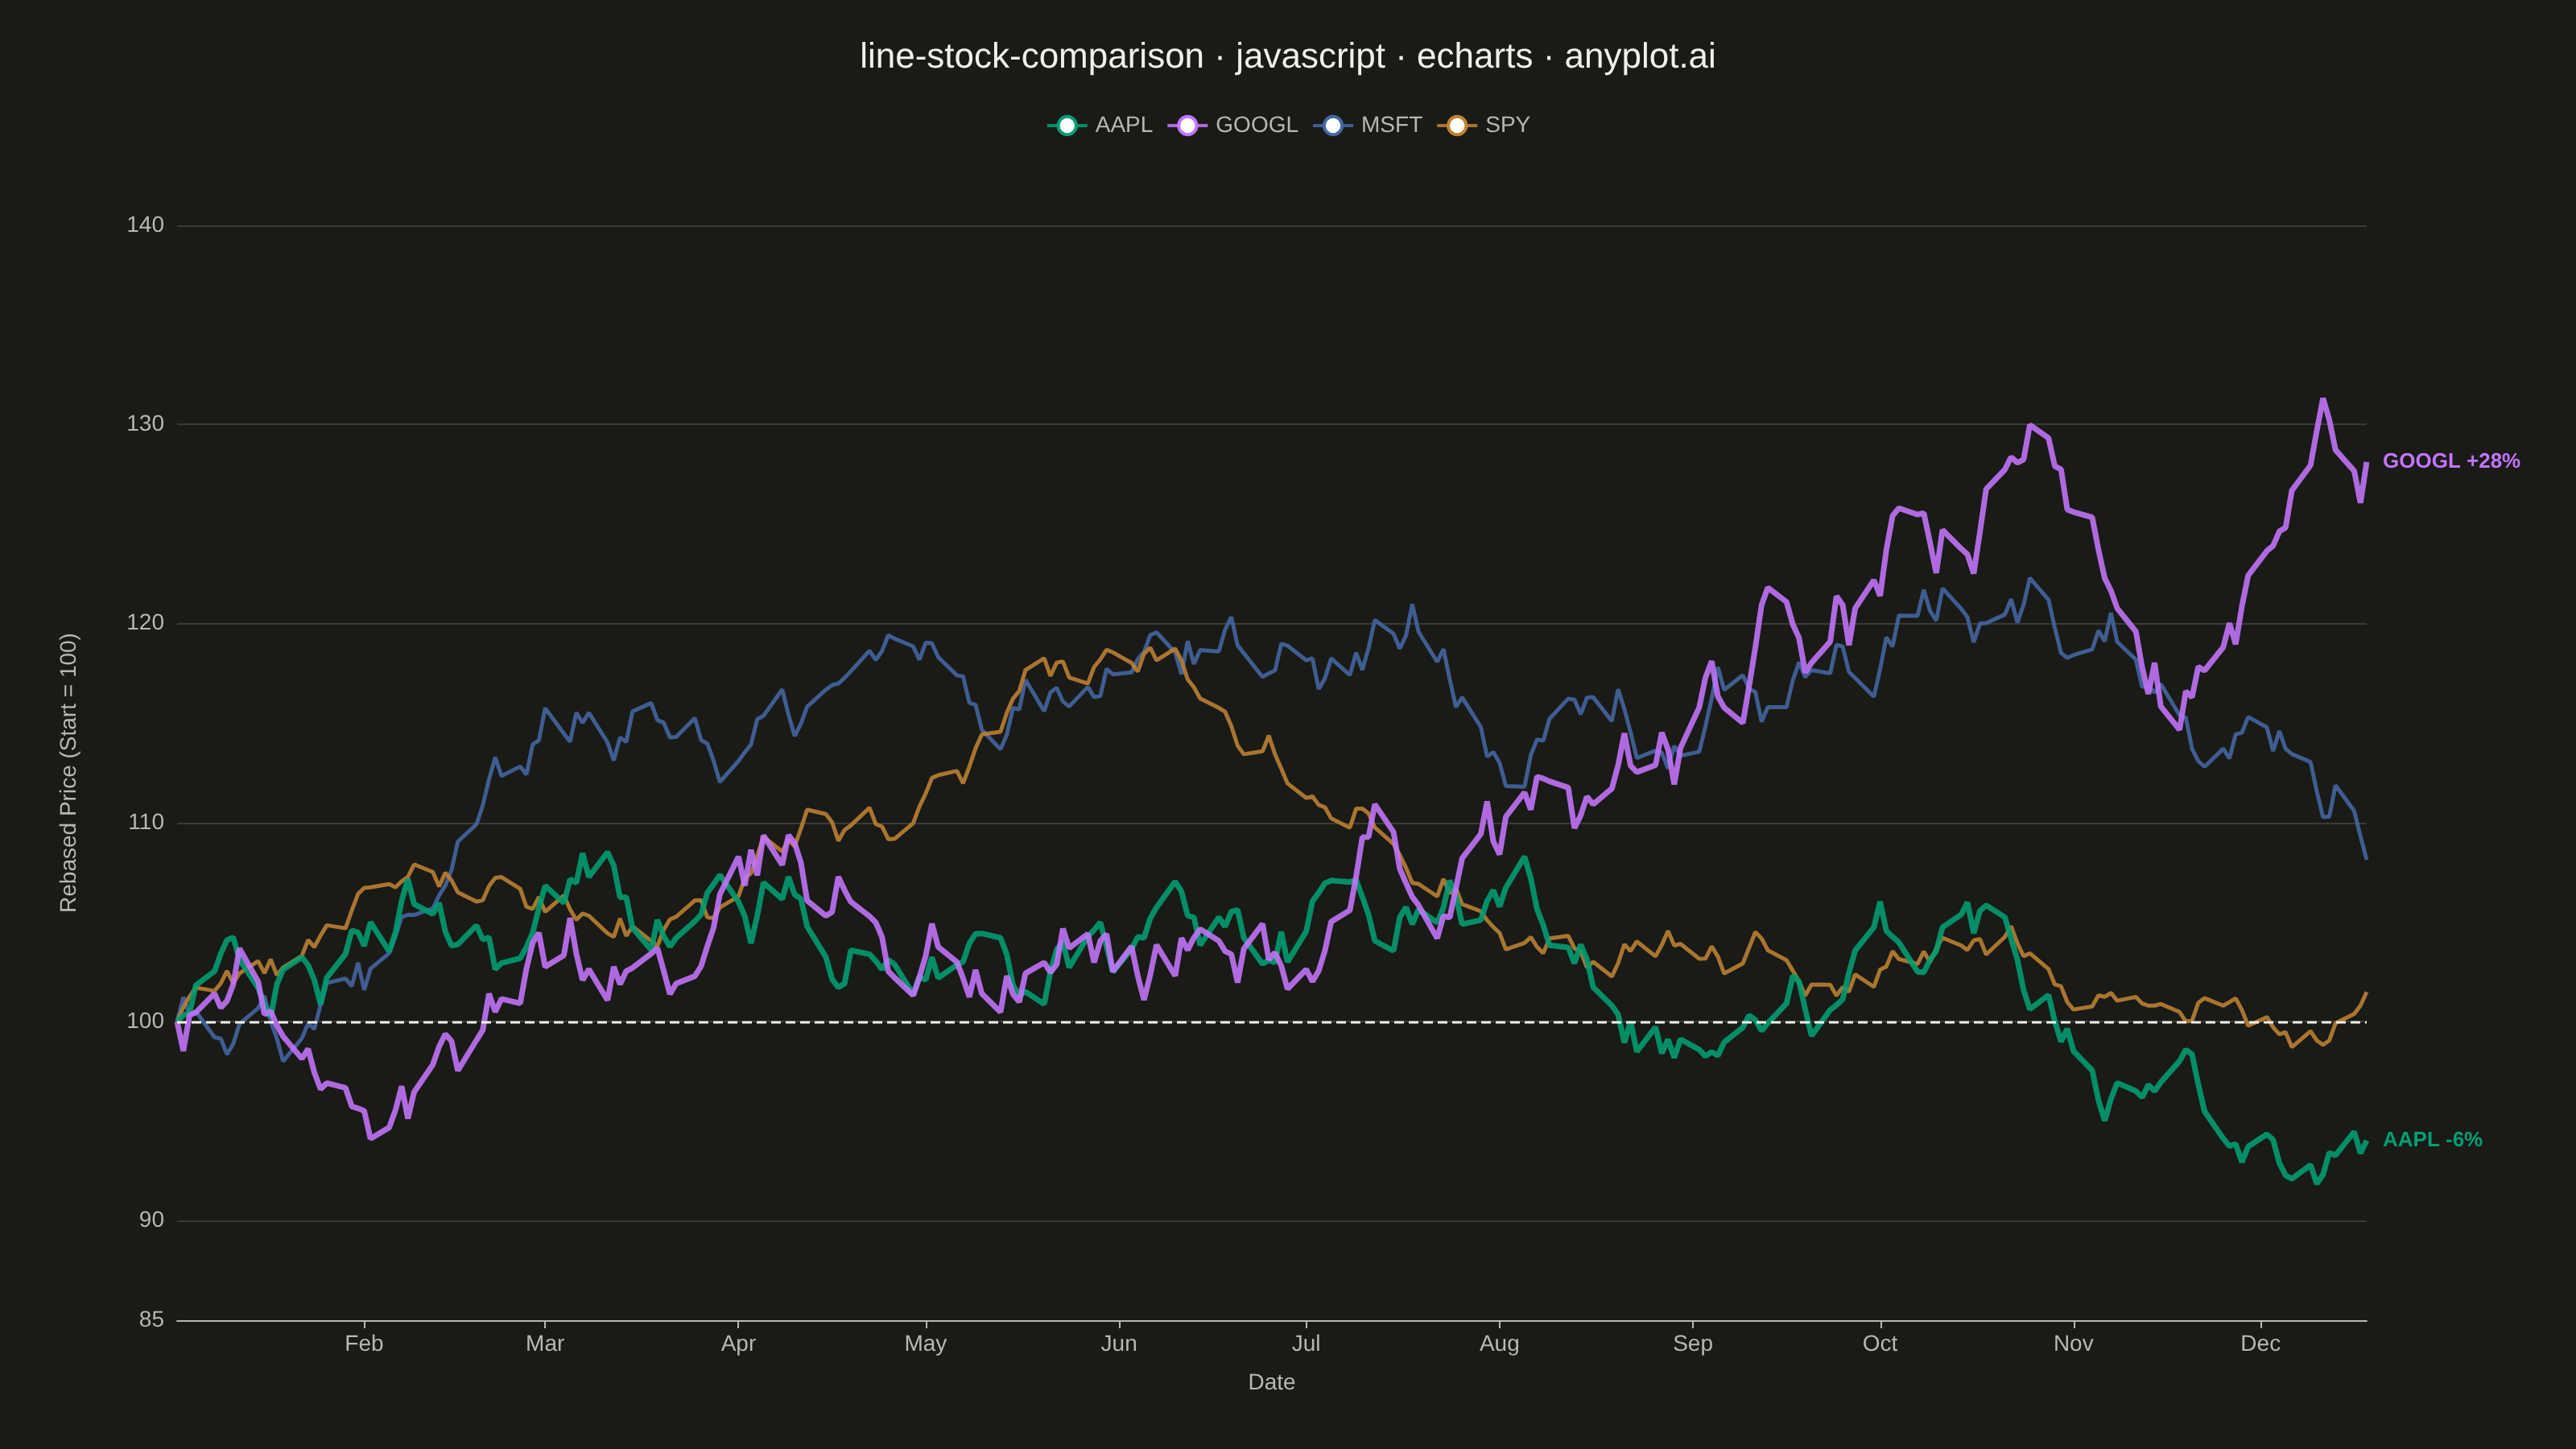The height and width of the screenshot is (1449, 2576).
Task: Click the Feb x-axis label
Action: click(x=364, y=1344)
